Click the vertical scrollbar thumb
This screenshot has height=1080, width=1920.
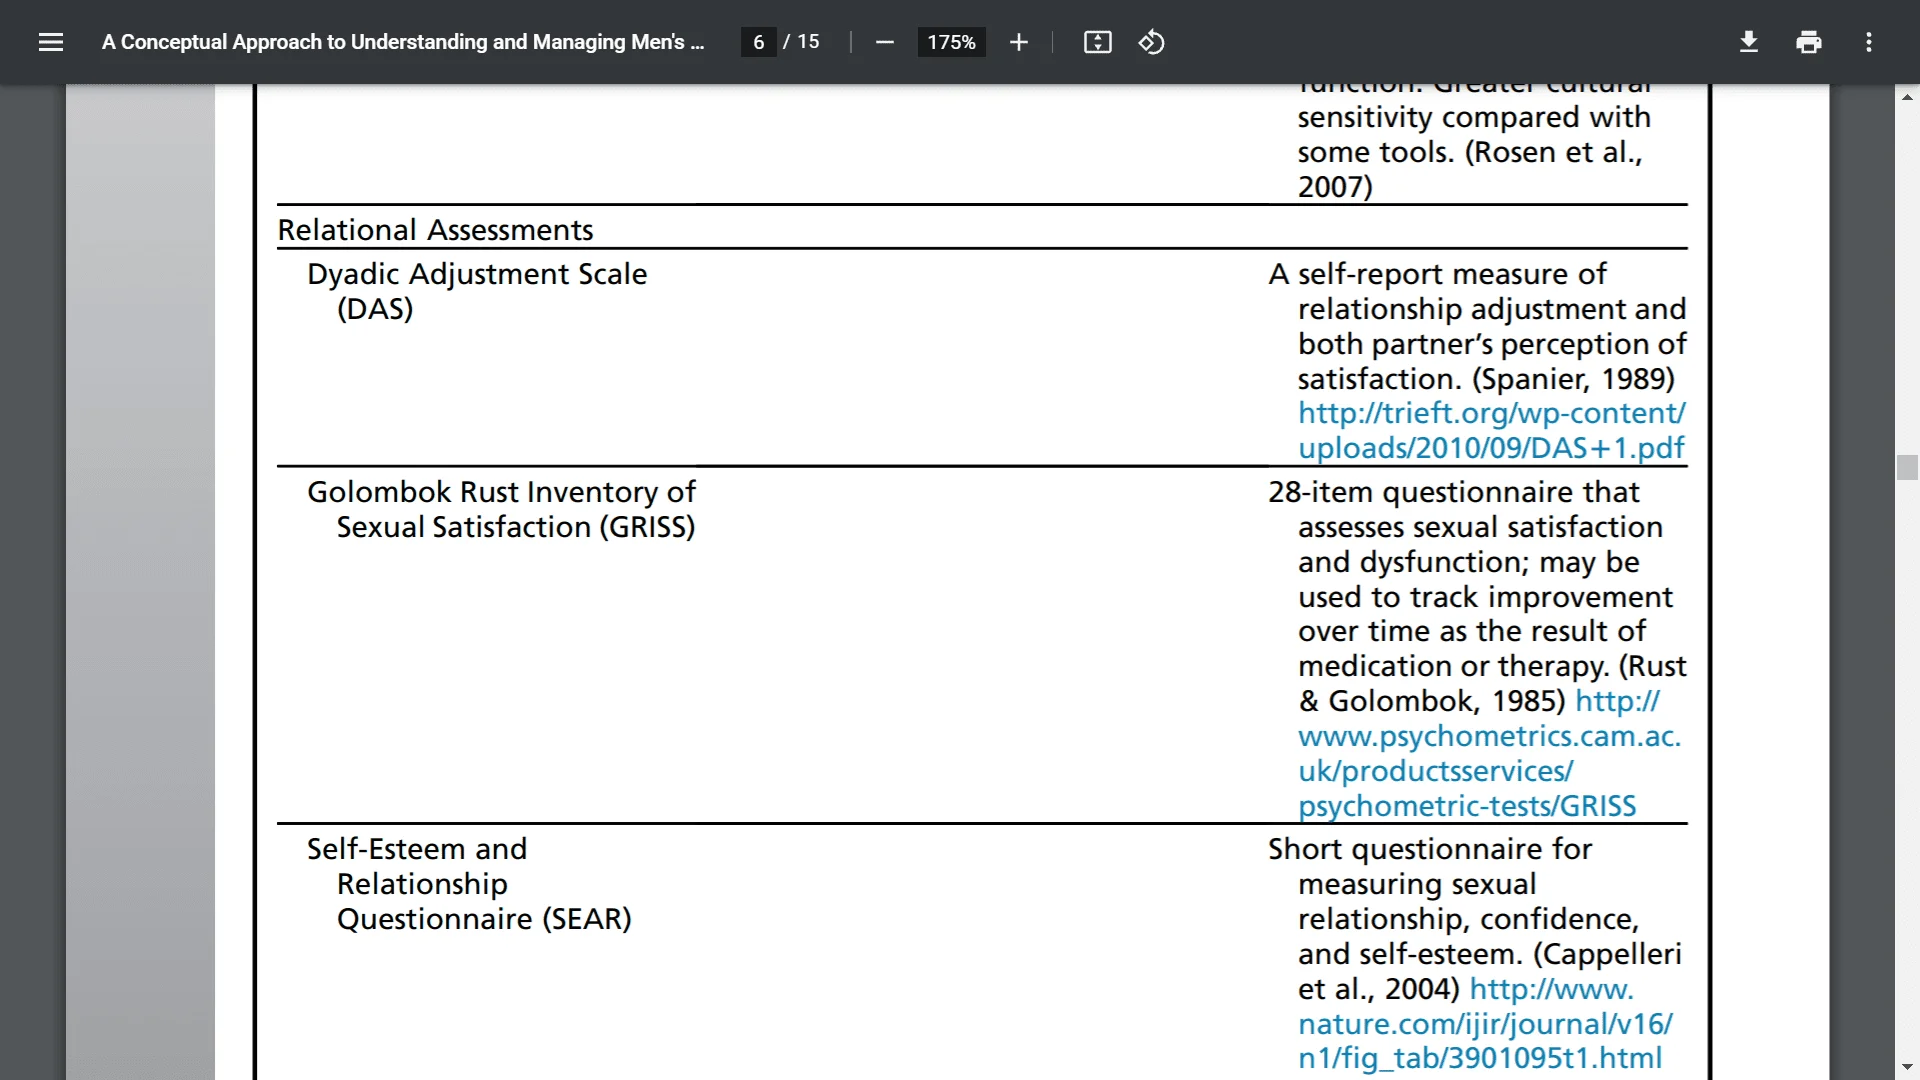[x=1906, y=467]
